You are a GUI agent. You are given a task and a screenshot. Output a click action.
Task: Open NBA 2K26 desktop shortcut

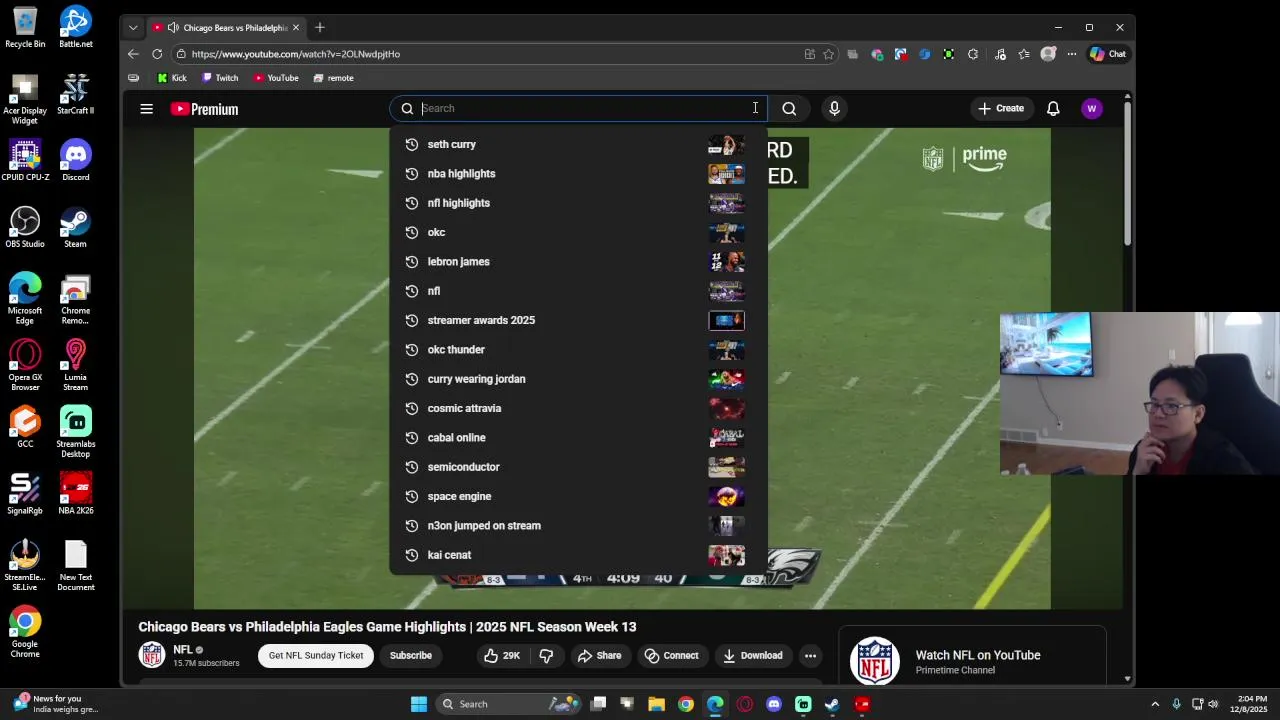coord(75,494)
